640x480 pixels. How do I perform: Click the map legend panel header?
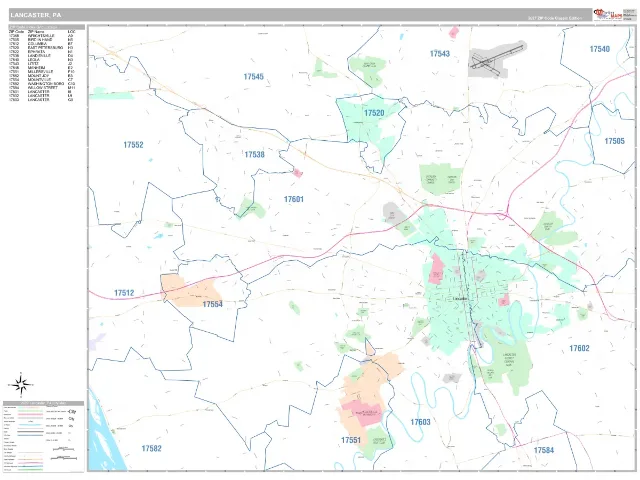(x=44, y=403)
